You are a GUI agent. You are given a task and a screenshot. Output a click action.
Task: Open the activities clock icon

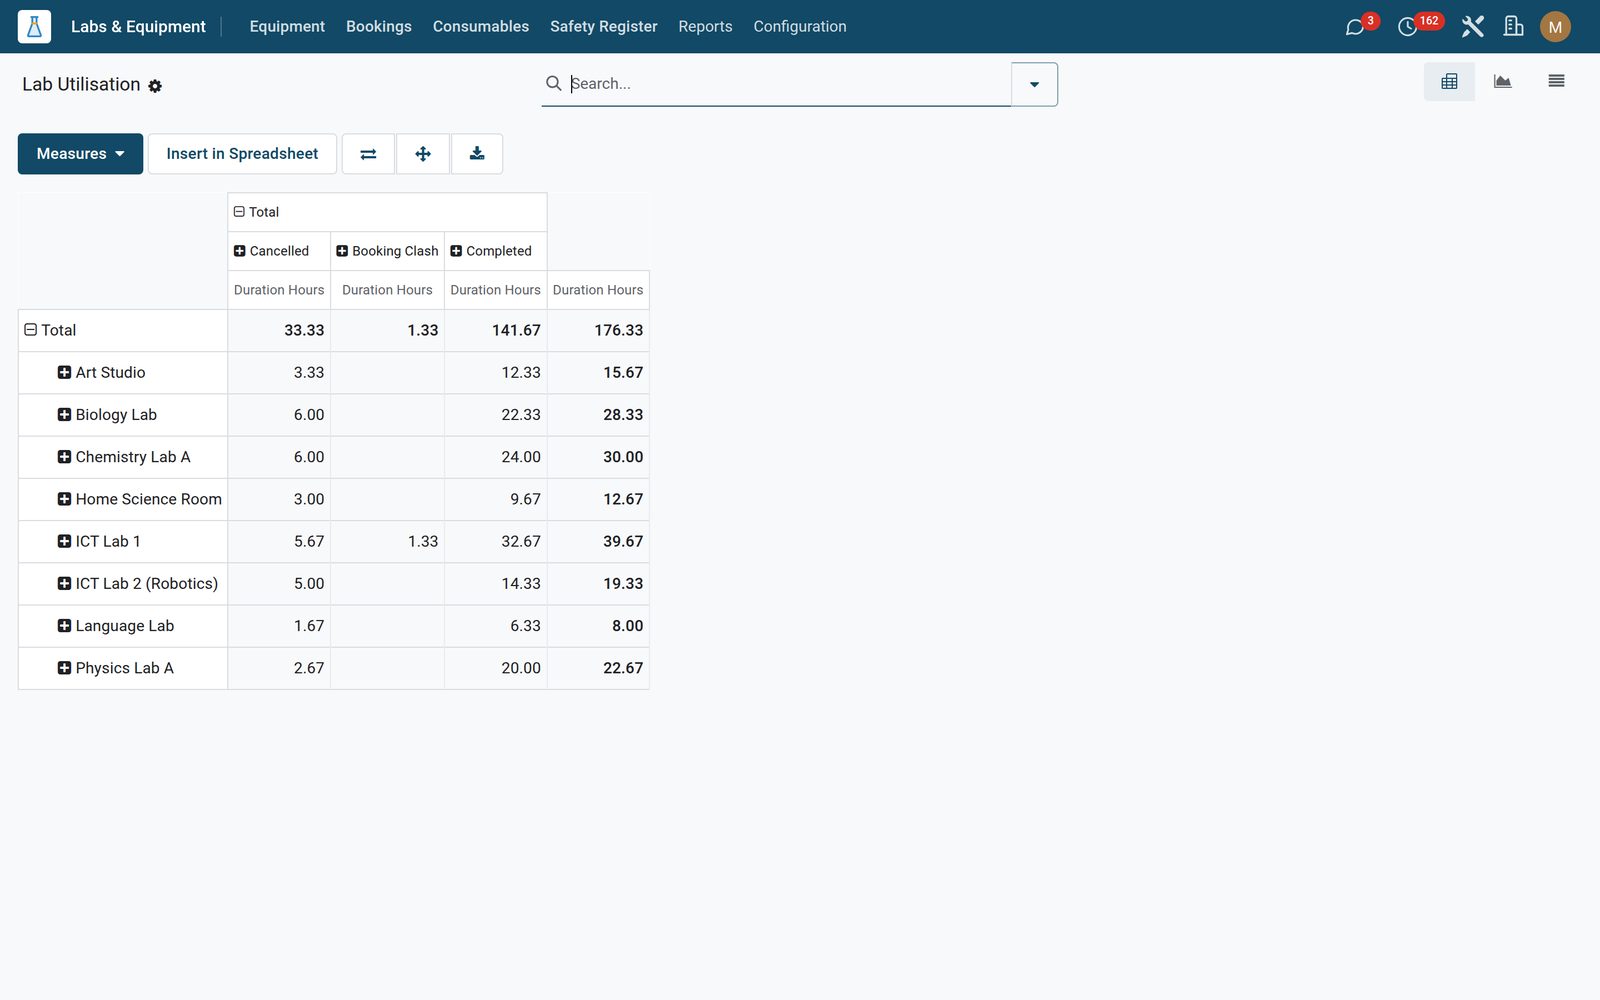pos(1408,27)
